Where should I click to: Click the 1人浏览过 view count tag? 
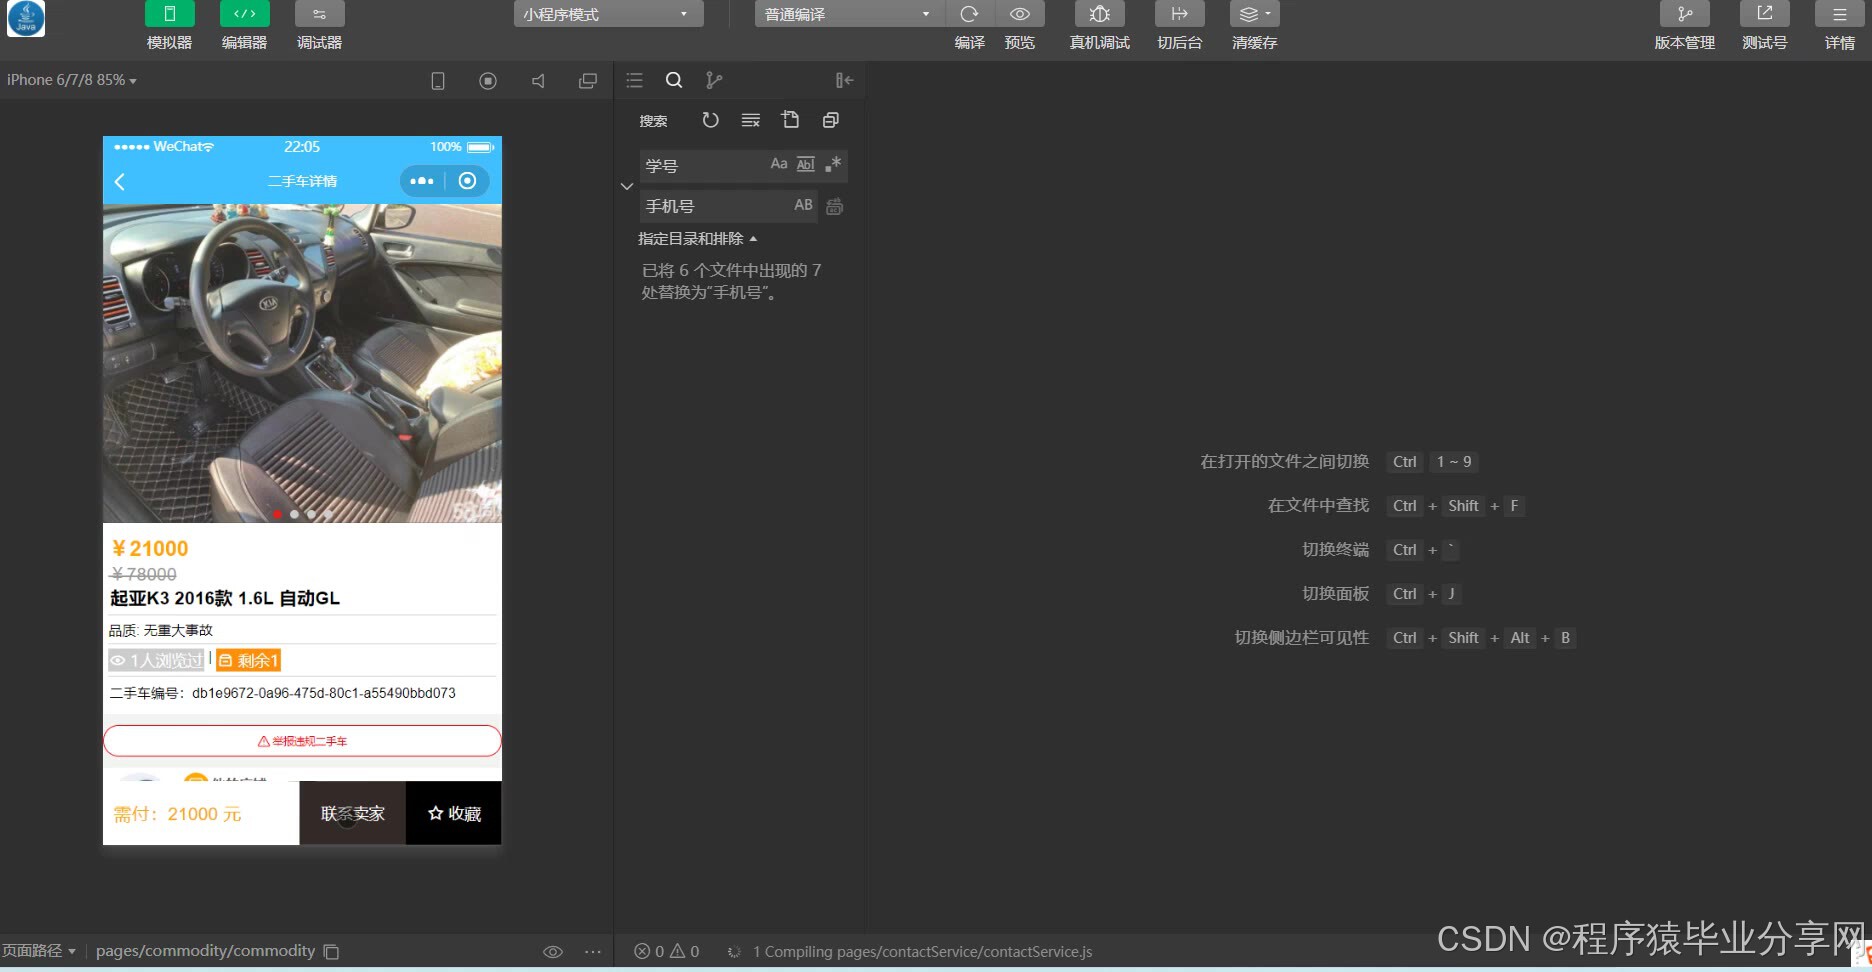157,660
